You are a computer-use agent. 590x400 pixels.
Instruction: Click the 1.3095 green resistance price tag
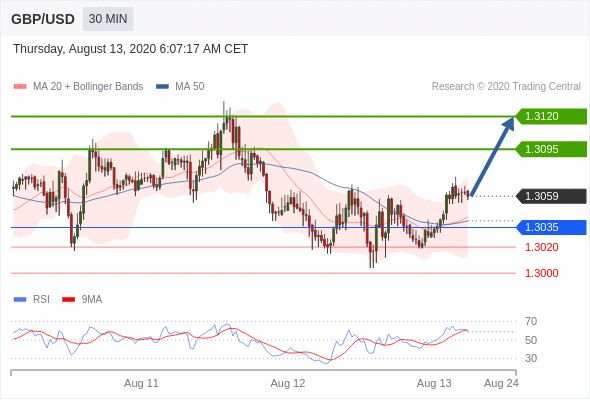tap(551, 149)
